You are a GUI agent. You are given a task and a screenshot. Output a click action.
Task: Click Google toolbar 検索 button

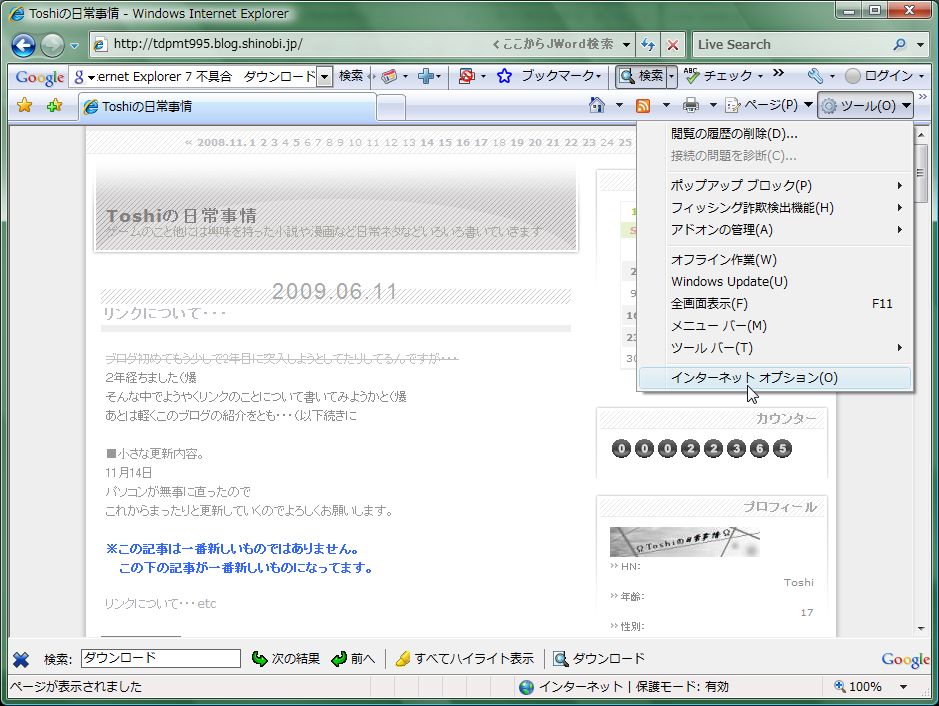pos(351,75)
